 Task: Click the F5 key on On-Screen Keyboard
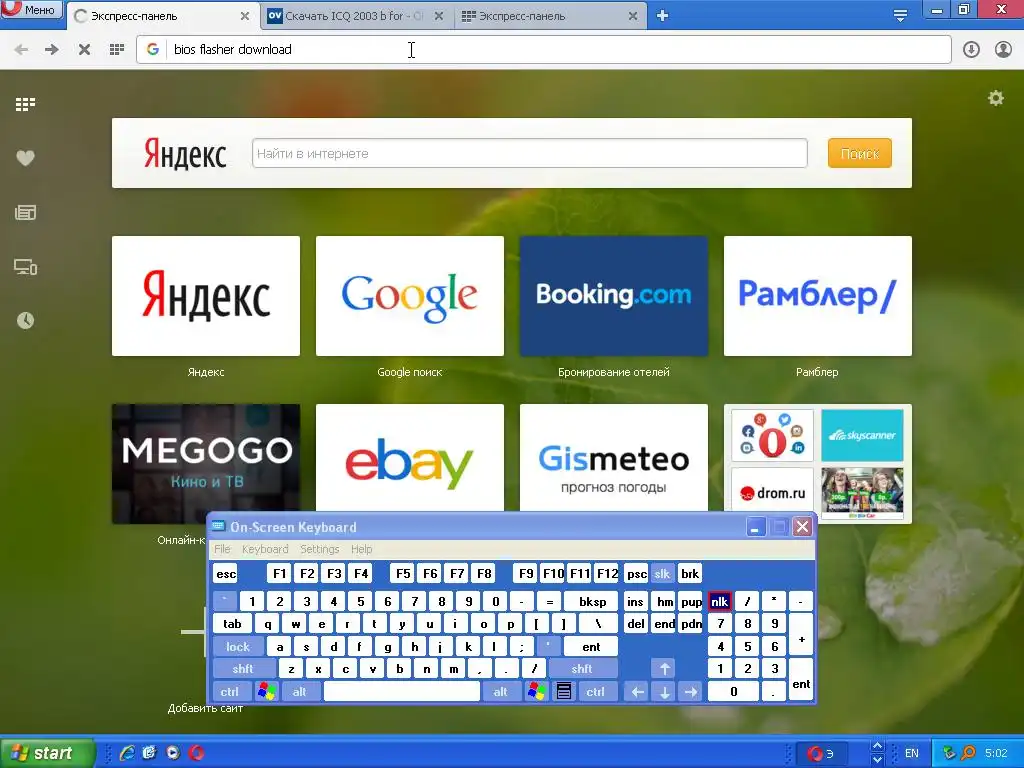pyautogui.click(x=403, y=574)
